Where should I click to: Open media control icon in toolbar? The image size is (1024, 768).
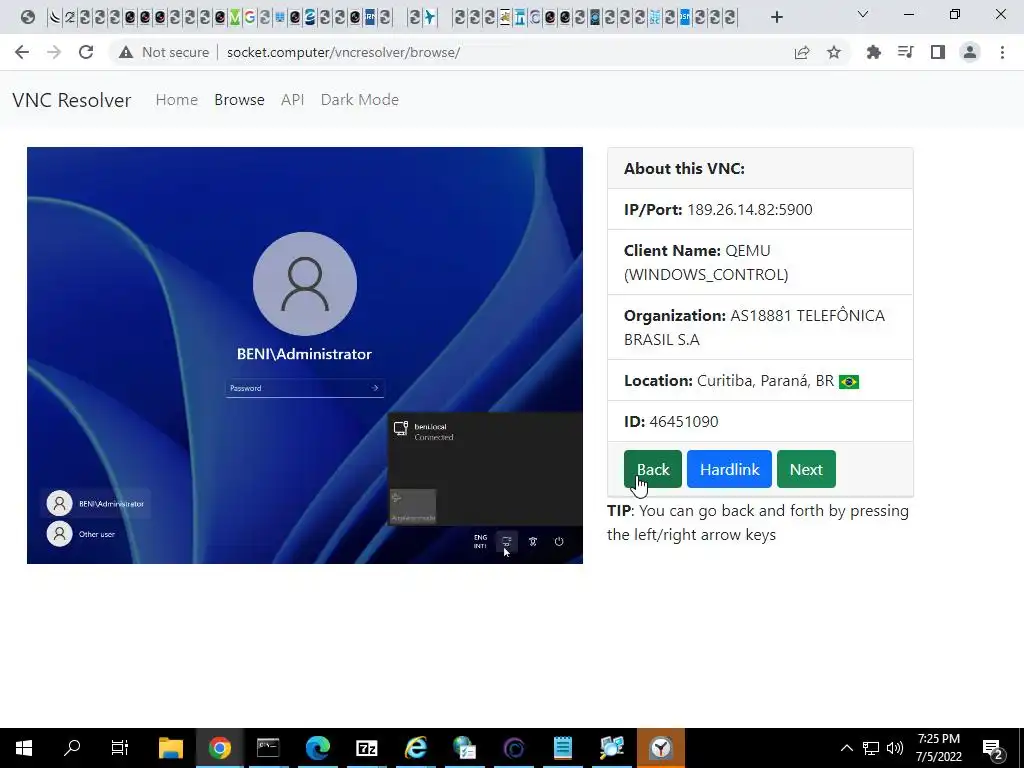click(906, 52)
